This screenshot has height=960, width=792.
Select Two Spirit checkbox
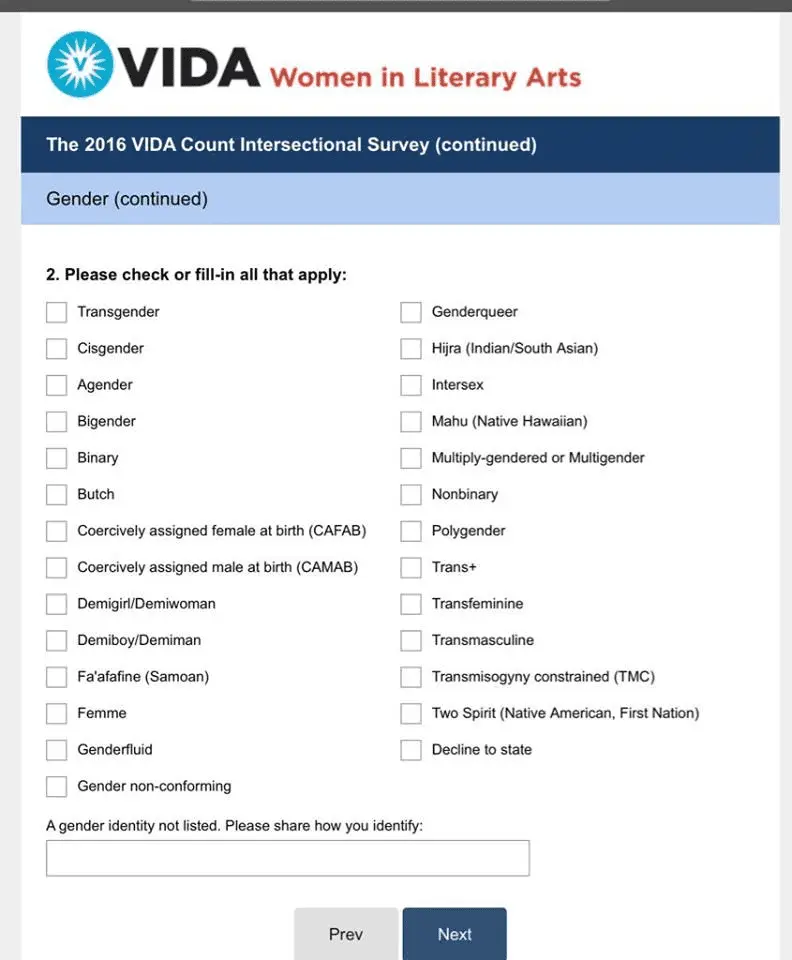[x=411, y=714]
